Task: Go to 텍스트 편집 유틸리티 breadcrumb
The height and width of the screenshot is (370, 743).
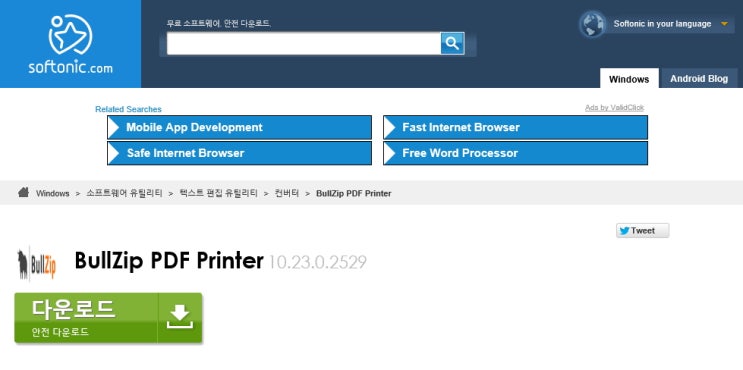Action: click(x=218, y=193)
